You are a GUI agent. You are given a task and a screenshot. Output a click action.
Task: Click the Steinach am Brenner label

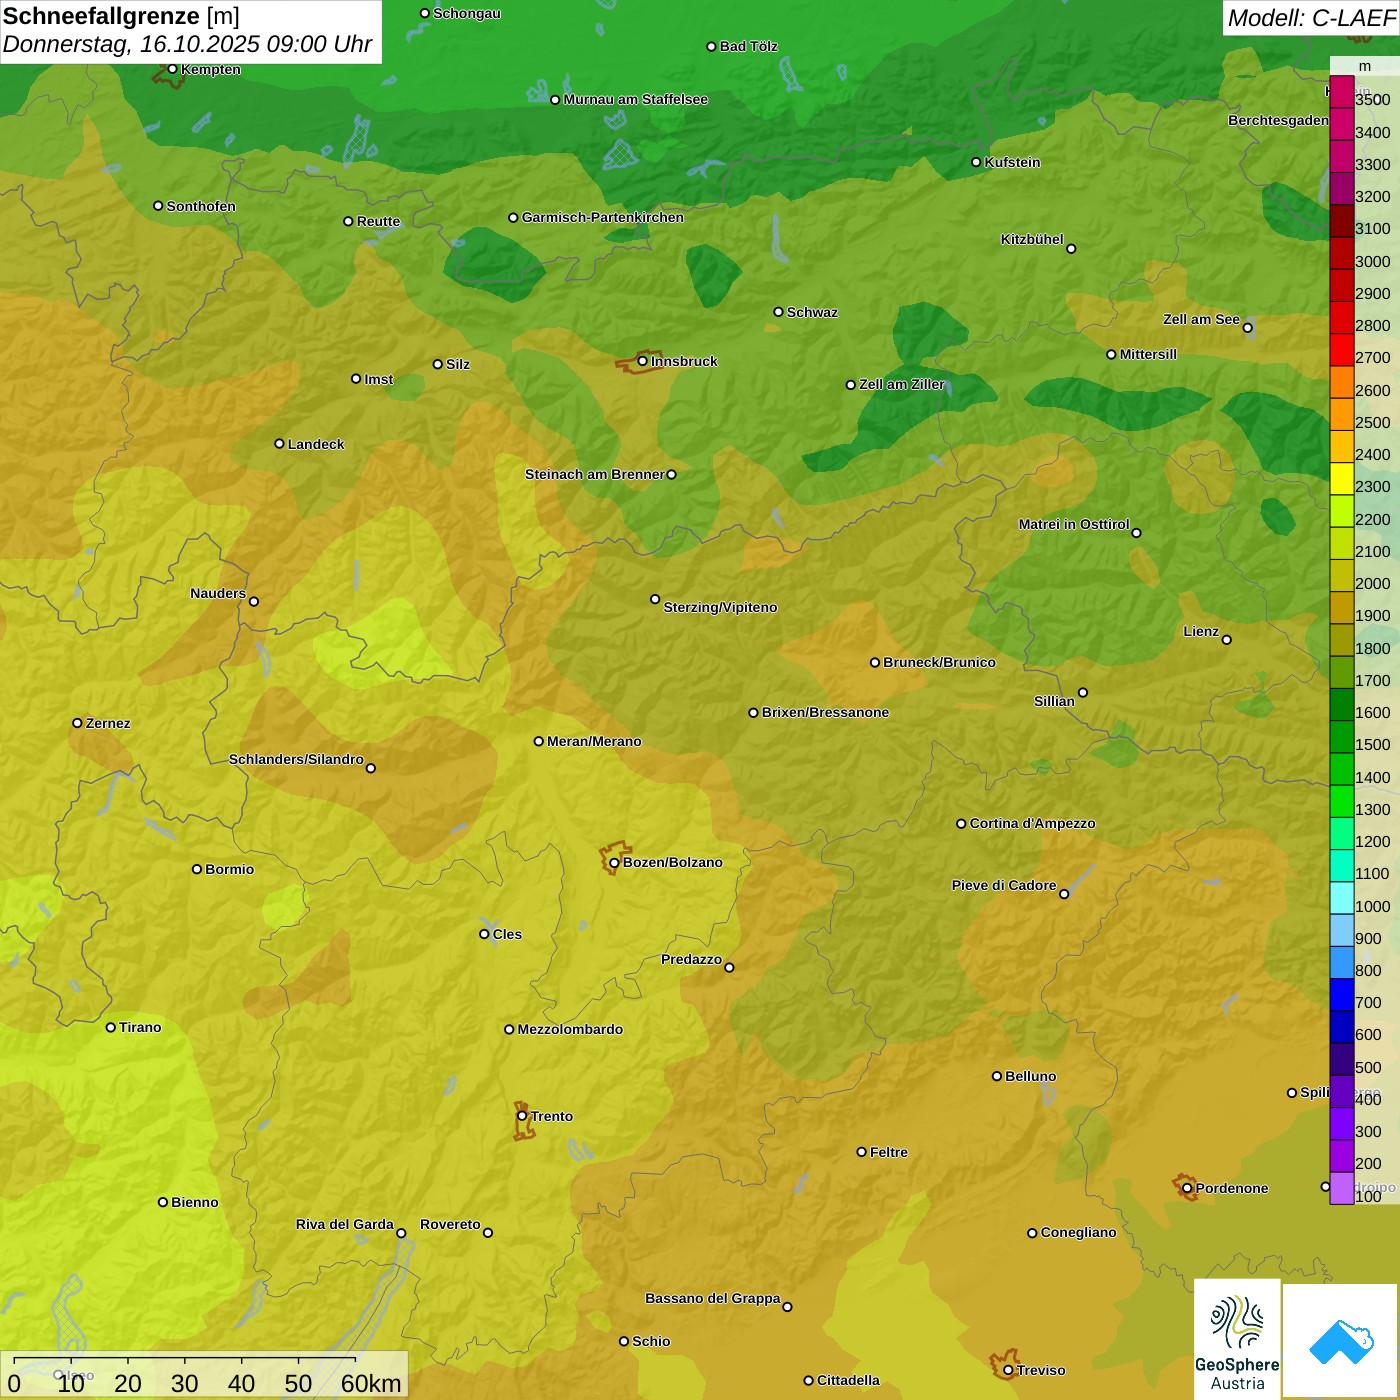[x=595, y=474]
